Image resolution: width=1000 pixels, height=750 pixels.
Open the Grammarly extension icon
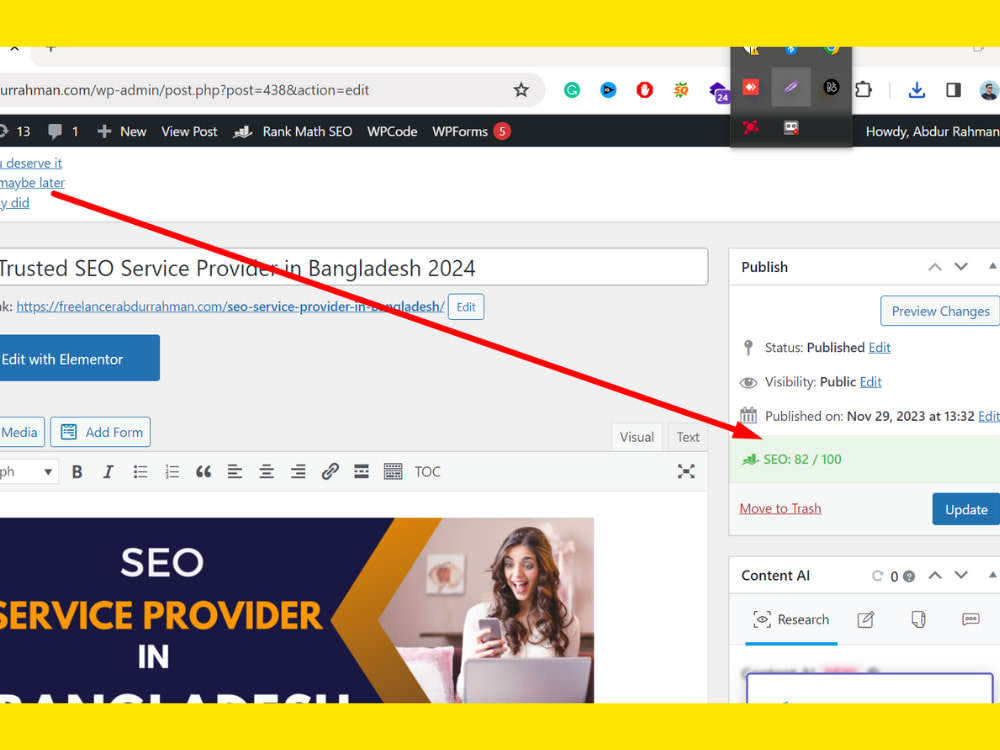pos(571,90)
